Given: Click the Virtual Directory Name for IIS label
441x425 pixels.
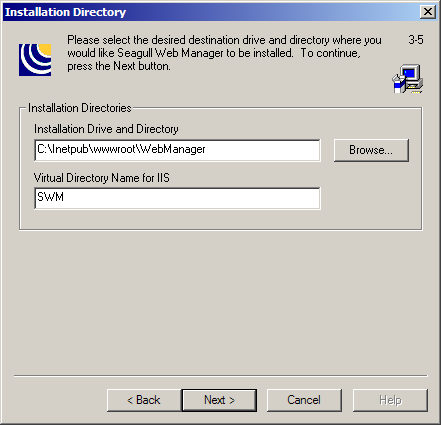Looking at the screenshot, I should [102, 178].
